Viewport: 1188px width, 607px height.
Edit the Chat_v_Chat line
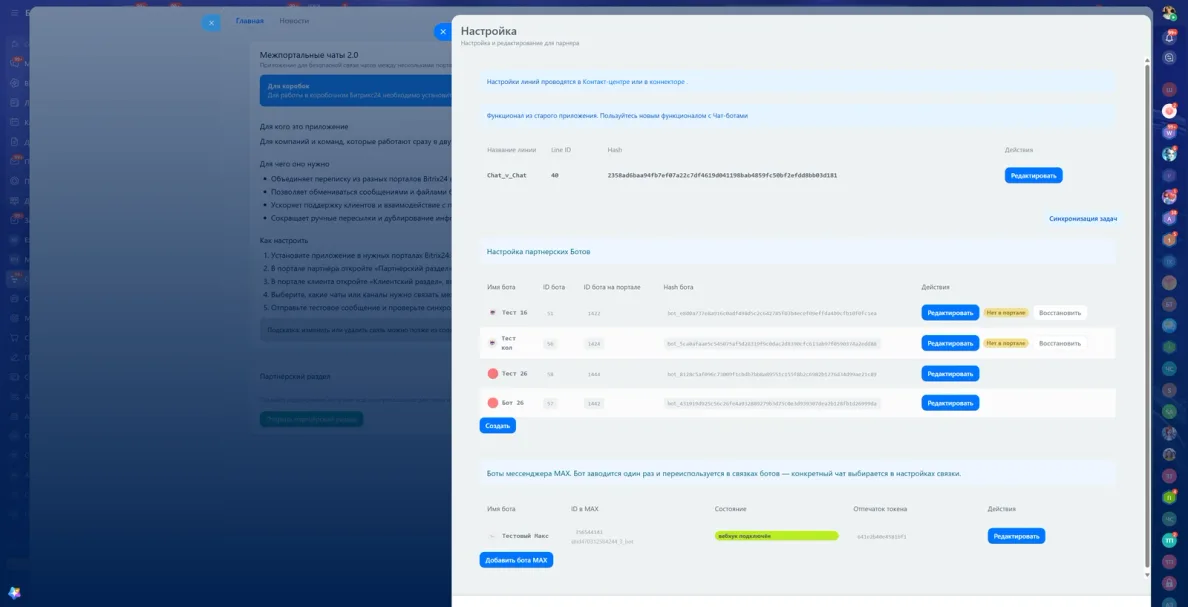[1033, 175]
